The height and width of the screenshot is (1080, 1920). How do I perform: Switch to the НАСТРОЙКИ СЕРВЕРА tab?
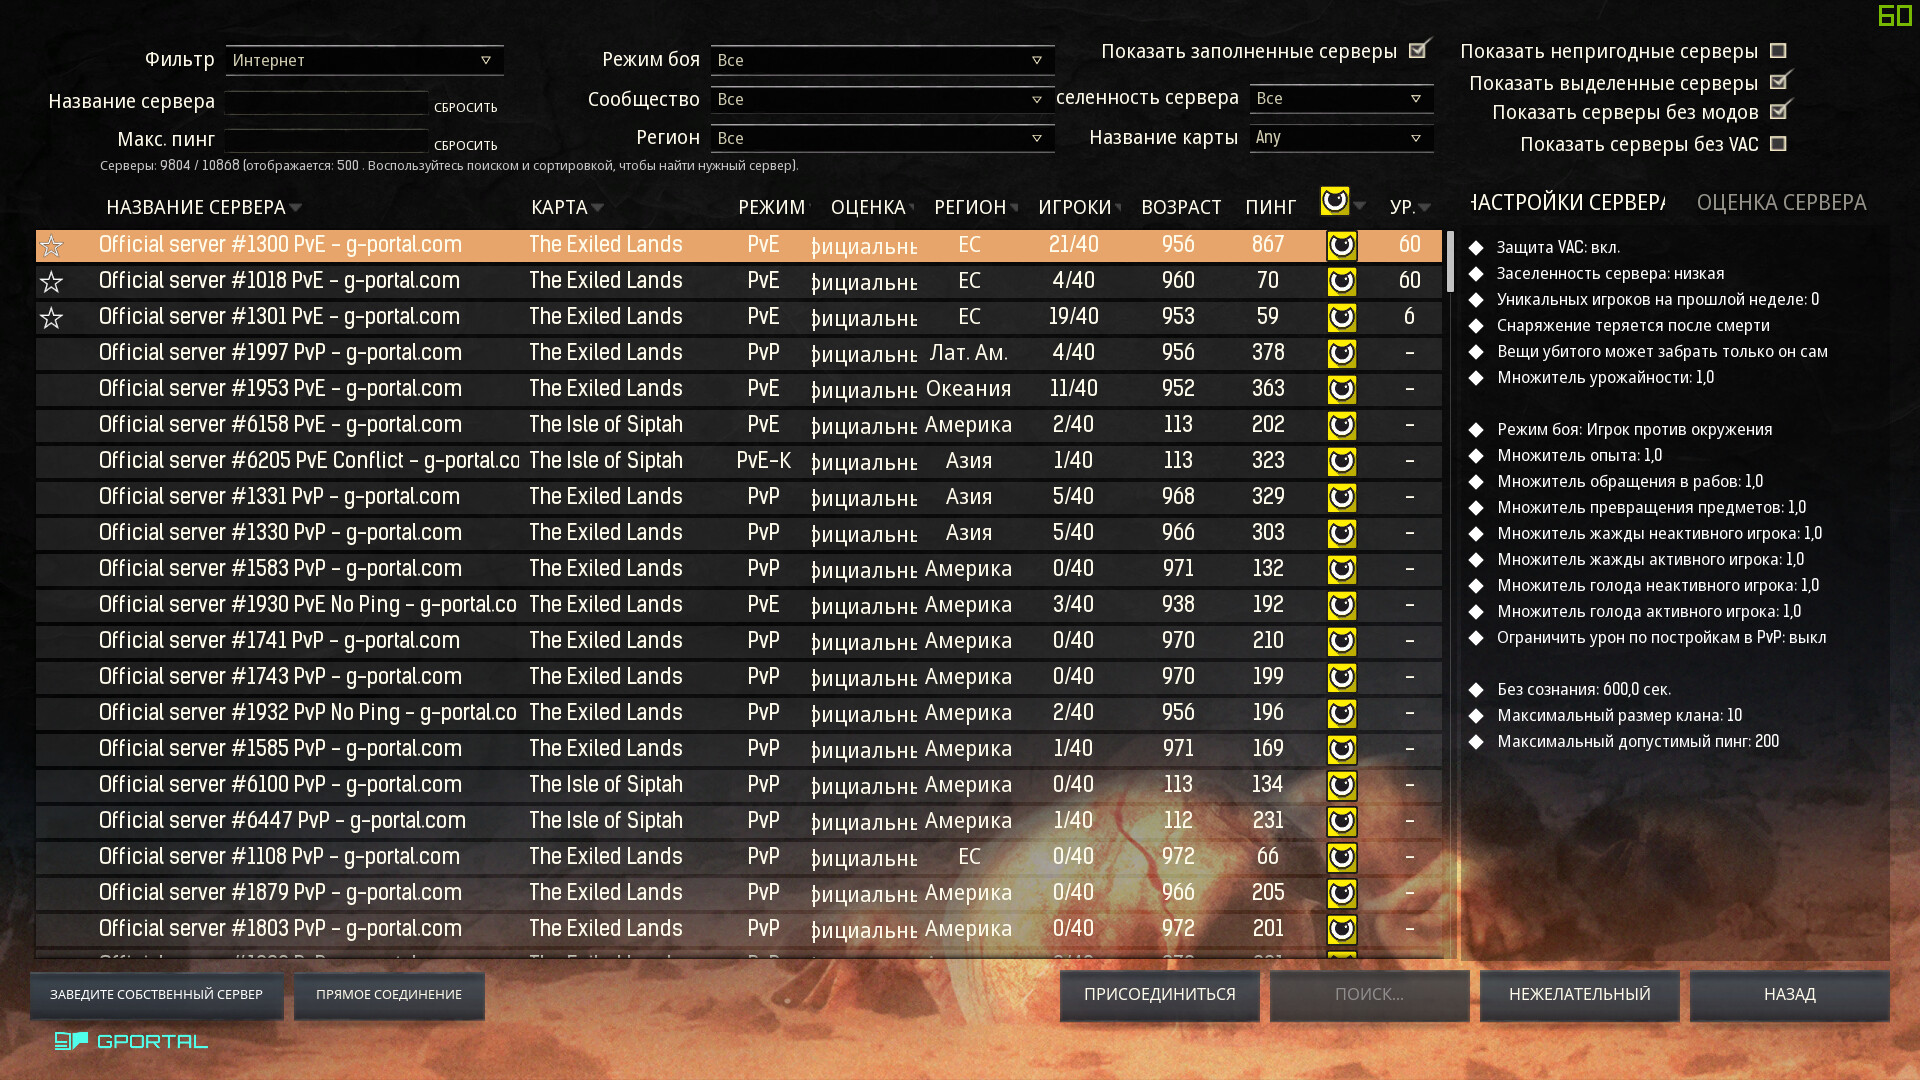(x=1568, y=202)
